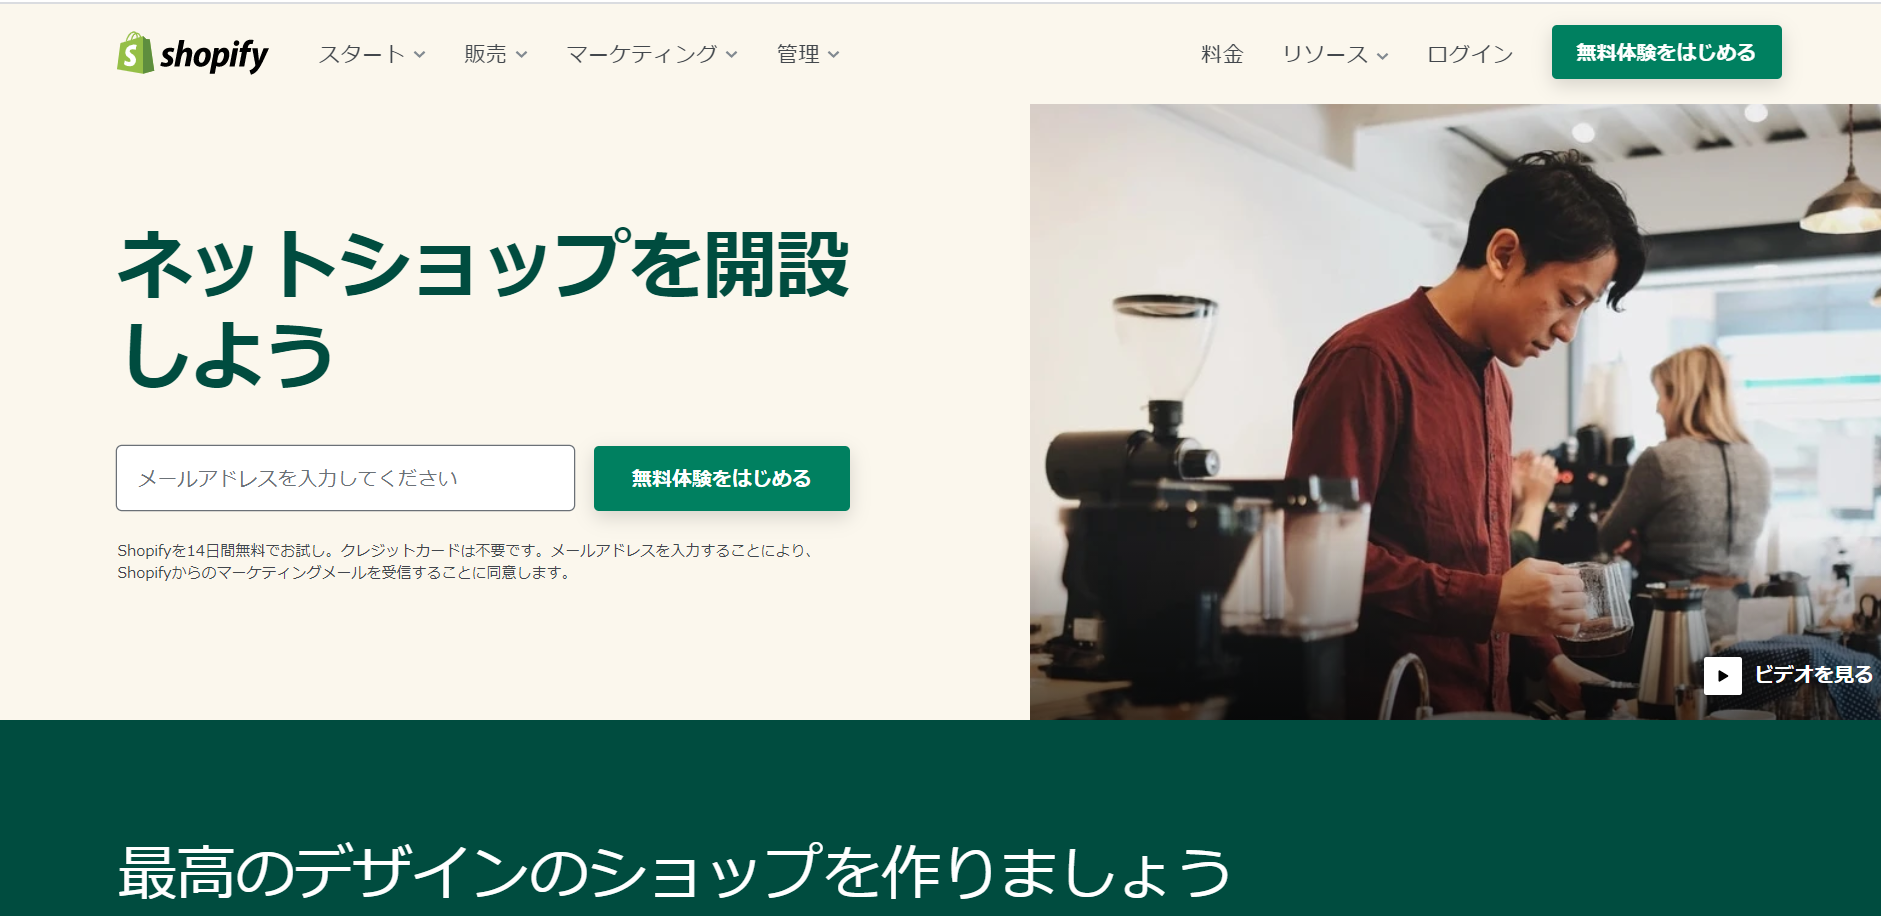Expand the リソース dropdown arrow
The height and width of the screenshot is (916, 1881).
point(1382,56)
